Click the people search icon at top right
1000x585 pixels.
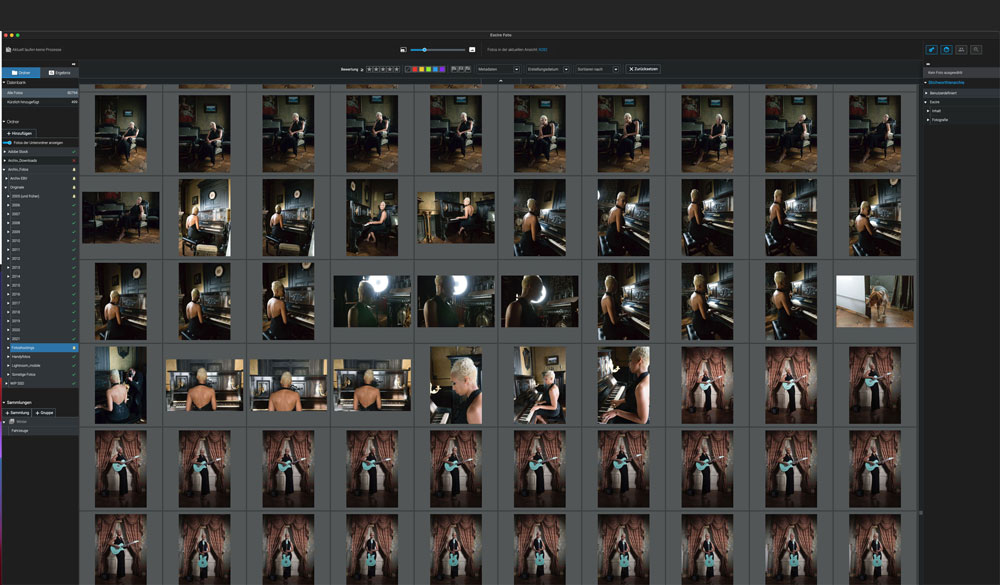coord(961,49)
